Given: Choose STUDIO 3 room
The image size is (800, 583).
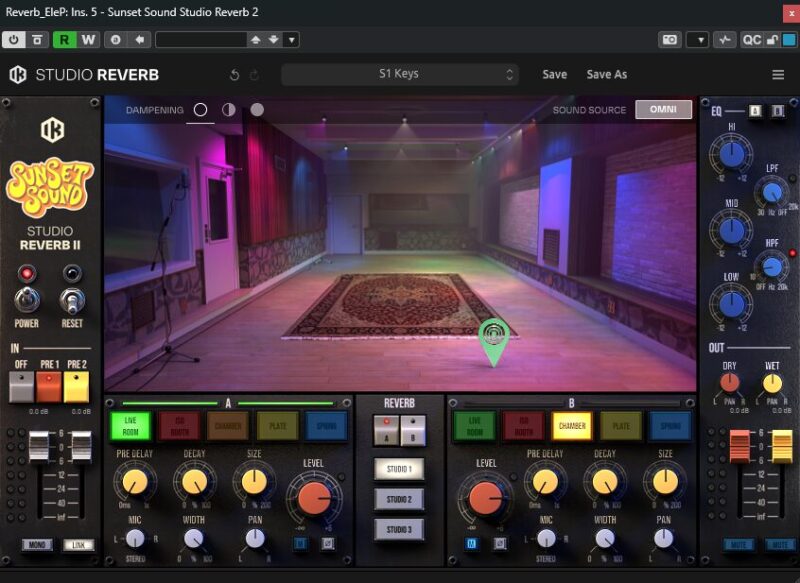Looking at the screenshot, I should (399, 529).
